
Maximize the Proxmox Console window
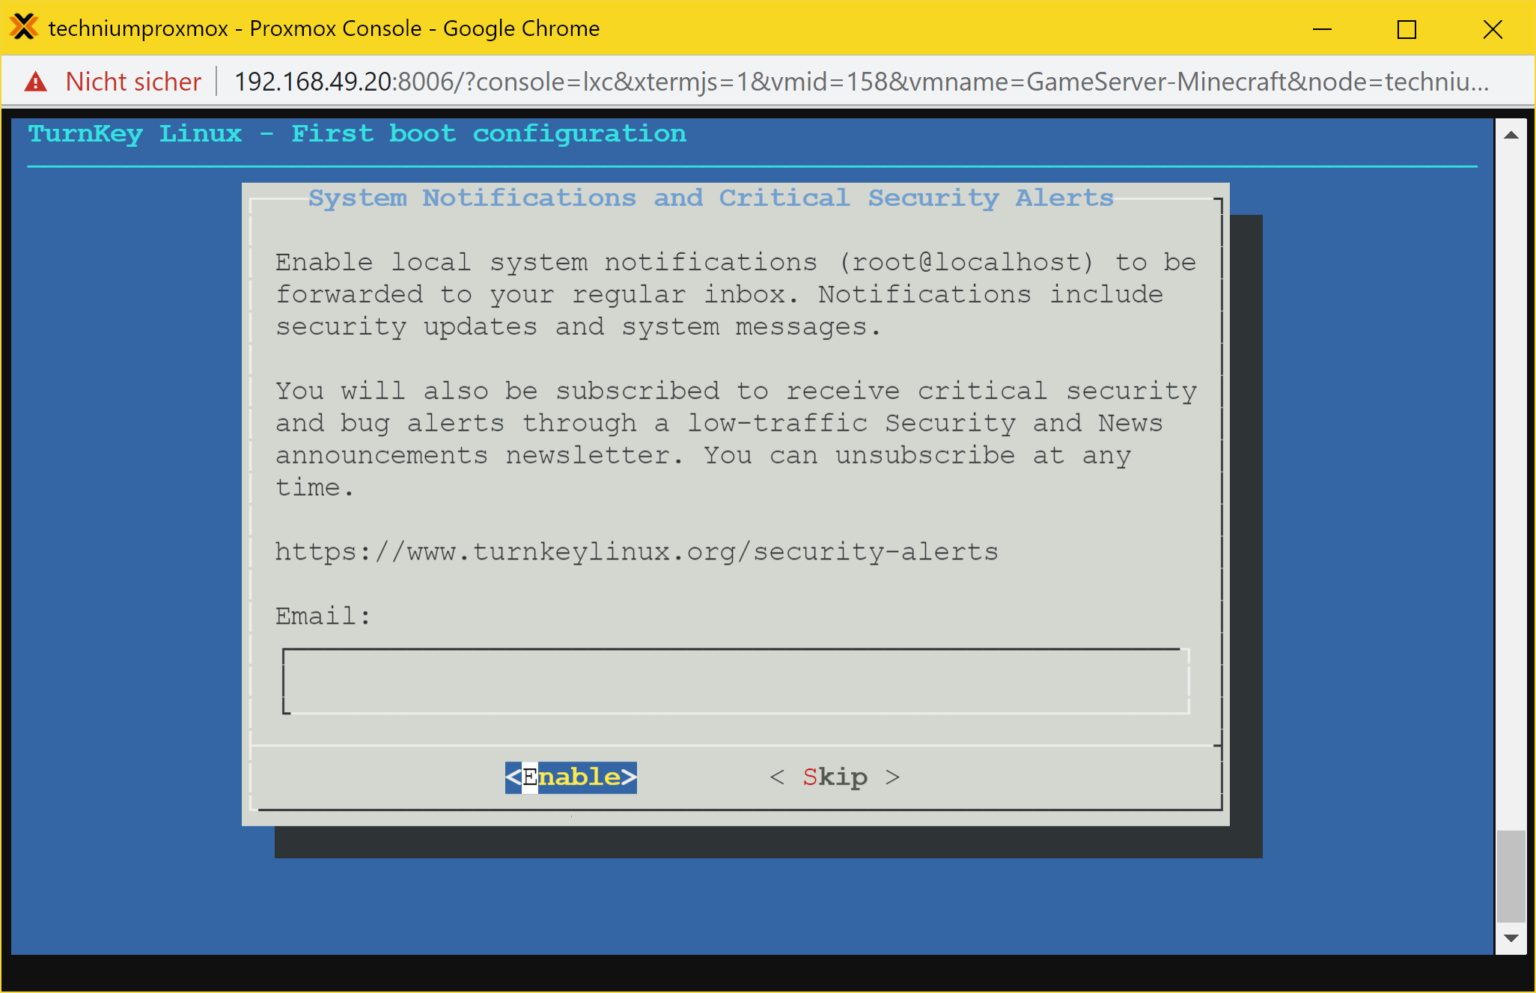tap(1407, 29)
